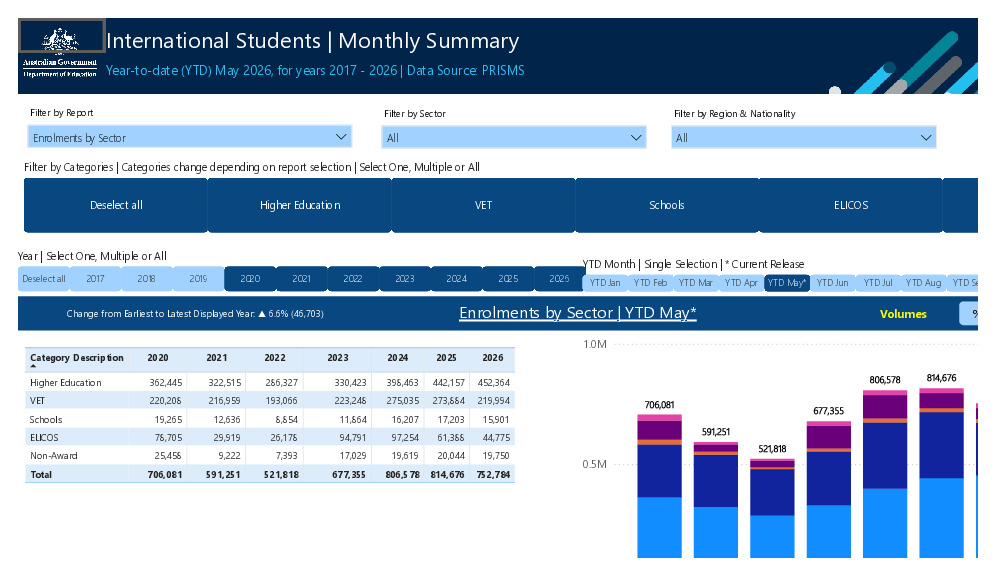Click the table cell value 452,364

[494, 382]
